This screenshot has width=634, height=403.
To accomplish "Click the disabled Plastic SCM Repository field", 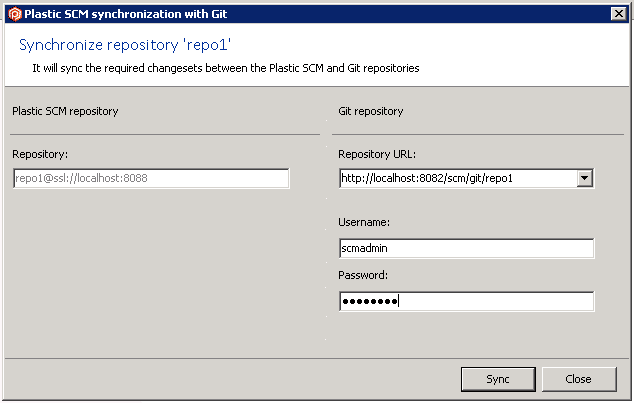I will [x=151, y=178].
